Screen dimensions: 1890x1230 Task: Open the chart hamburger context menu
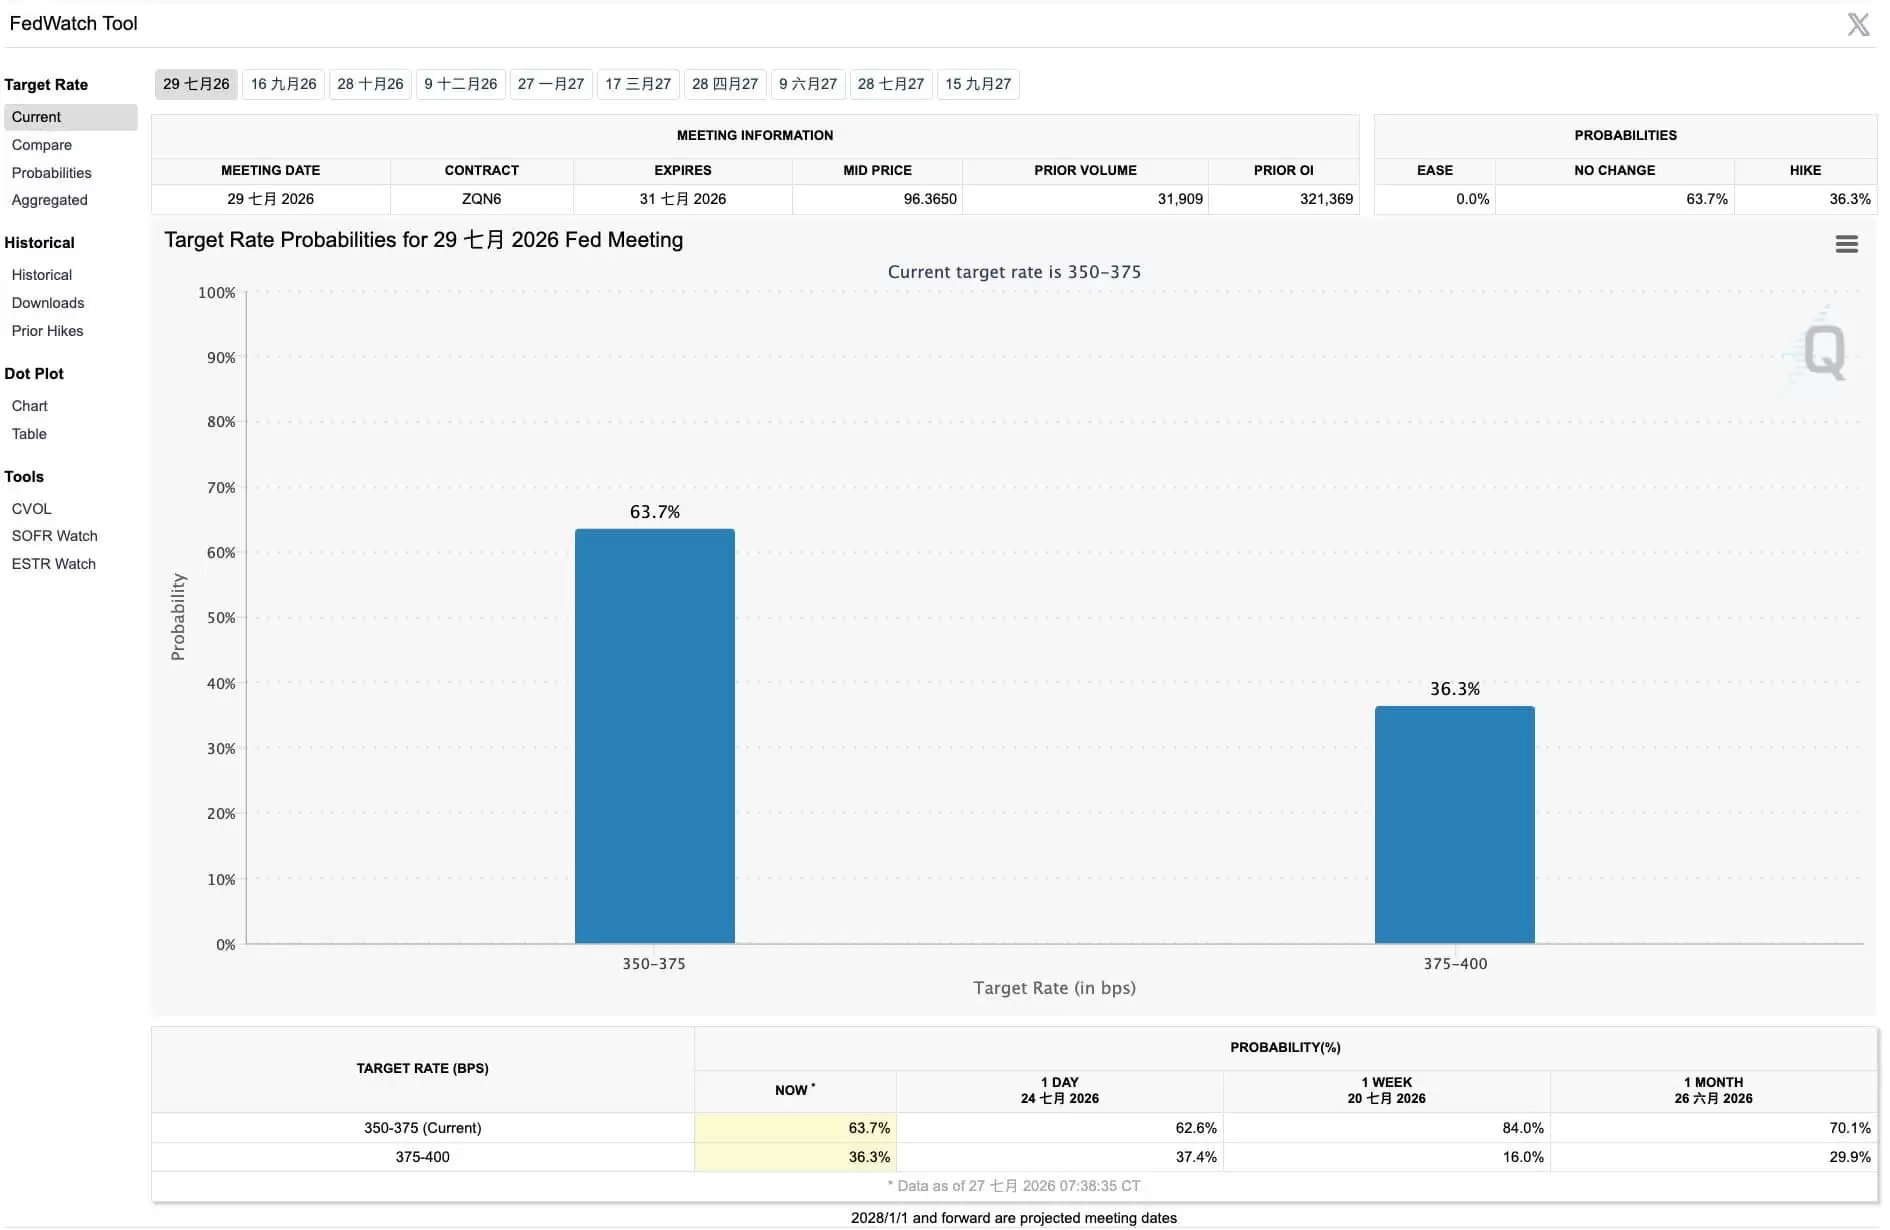coord(1846,244)
